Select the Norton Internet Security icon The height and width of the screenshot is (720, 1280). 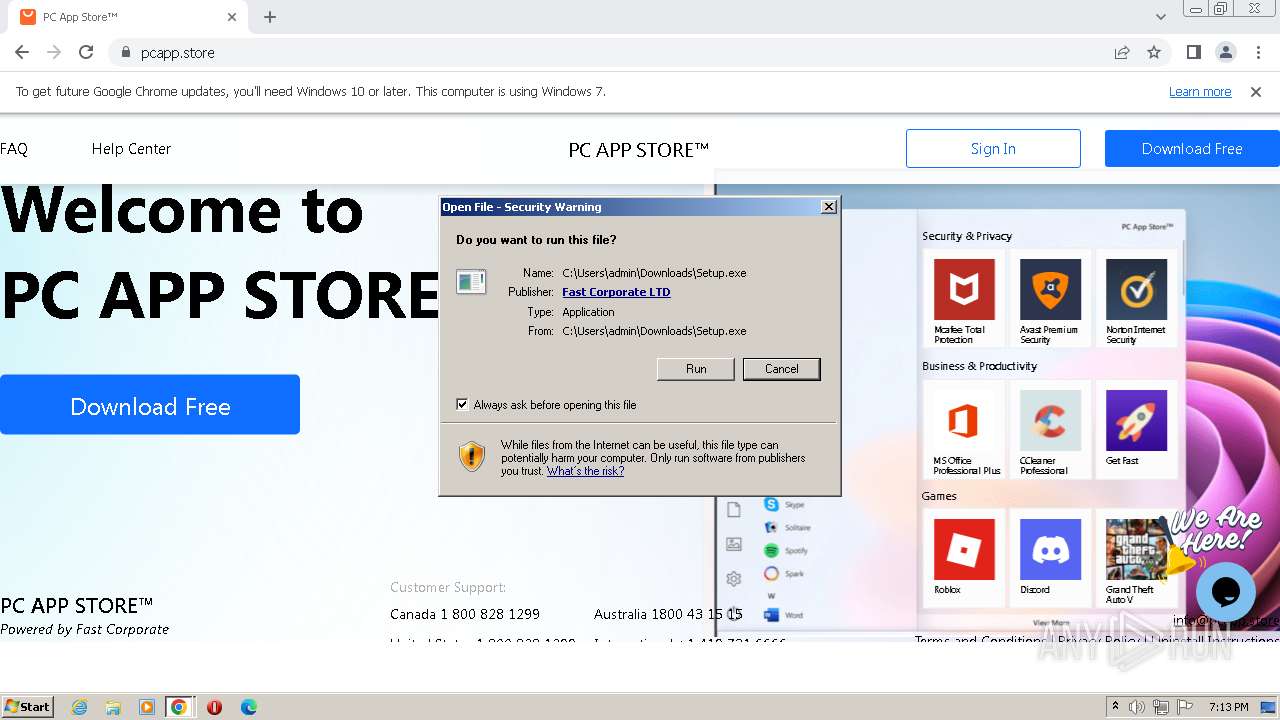(1136, 289)
